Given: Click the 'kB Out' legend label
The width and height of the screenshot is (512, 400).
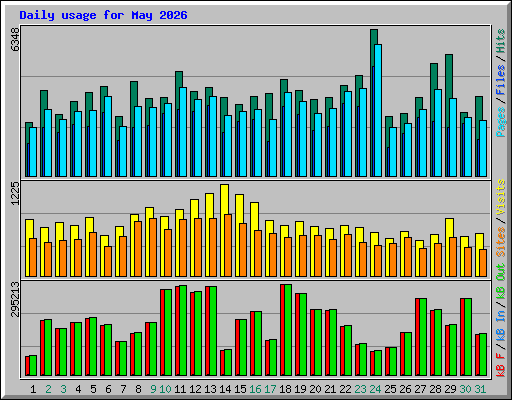Looking at the screenshot, I should click(501, 282).
